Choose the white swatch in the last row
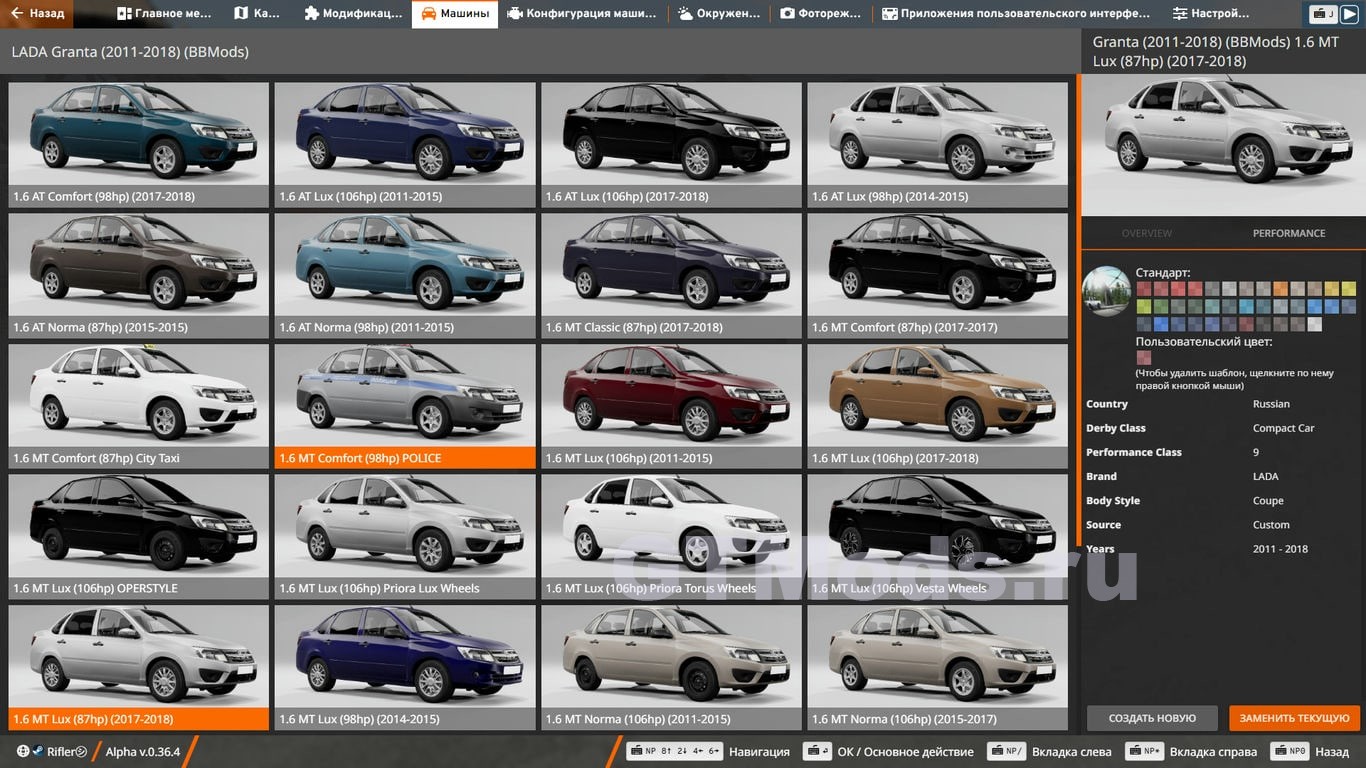 [x=1314, y=324]
